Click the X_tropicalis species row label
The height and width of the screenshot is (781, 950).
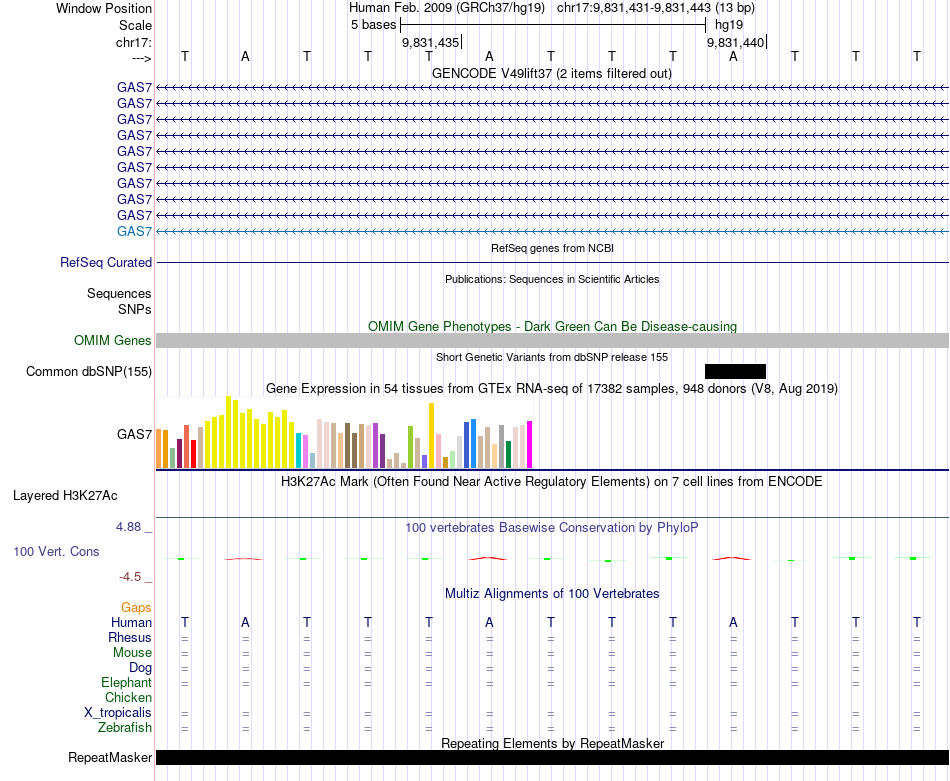coord(118,713)
